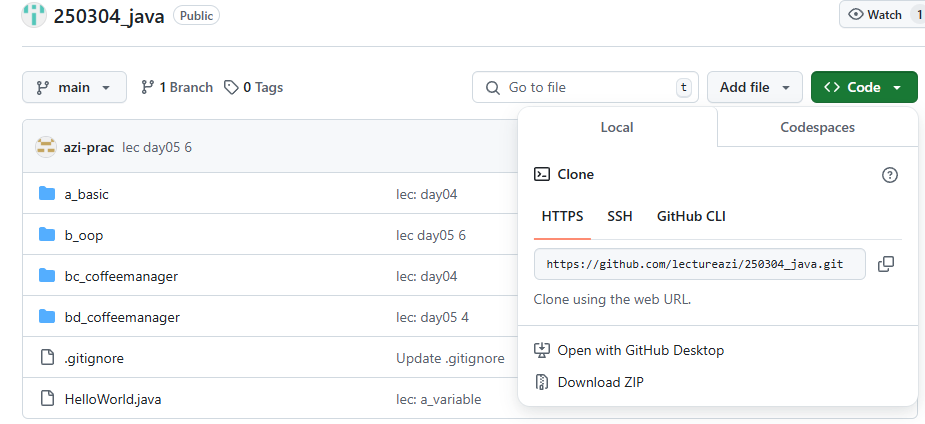925x424 pixels.
Task: Download ZIP of the repository
Action: point(589,382)
